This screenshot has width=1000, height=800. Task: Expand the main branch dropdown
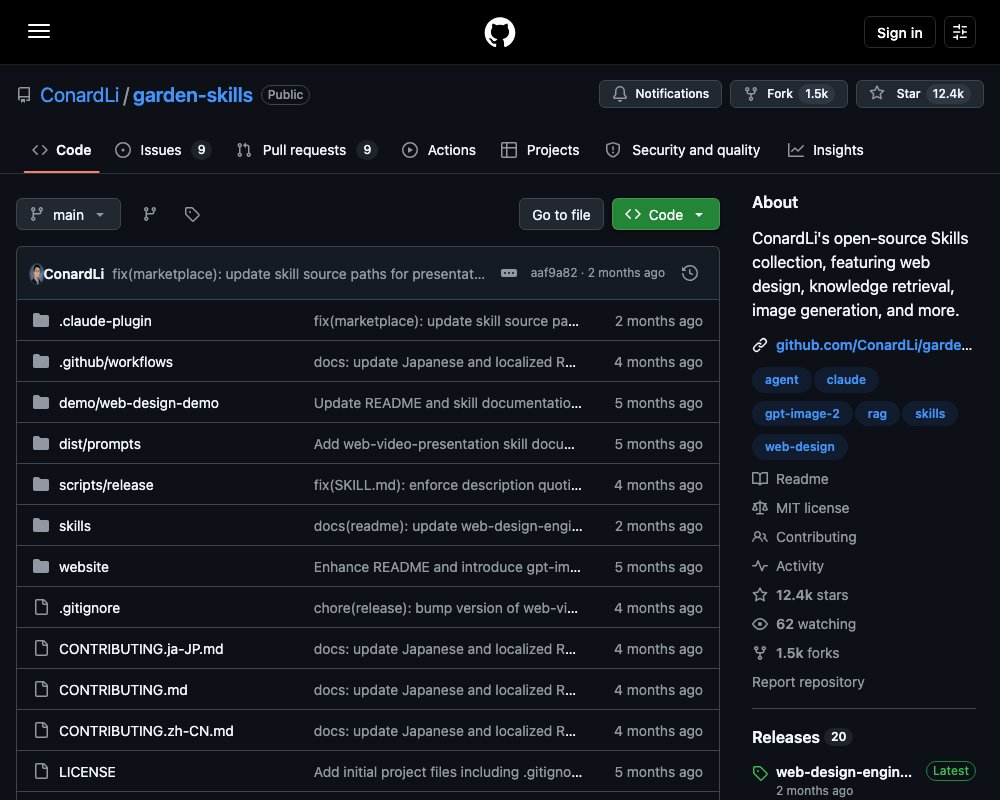[x=68, y=214]
